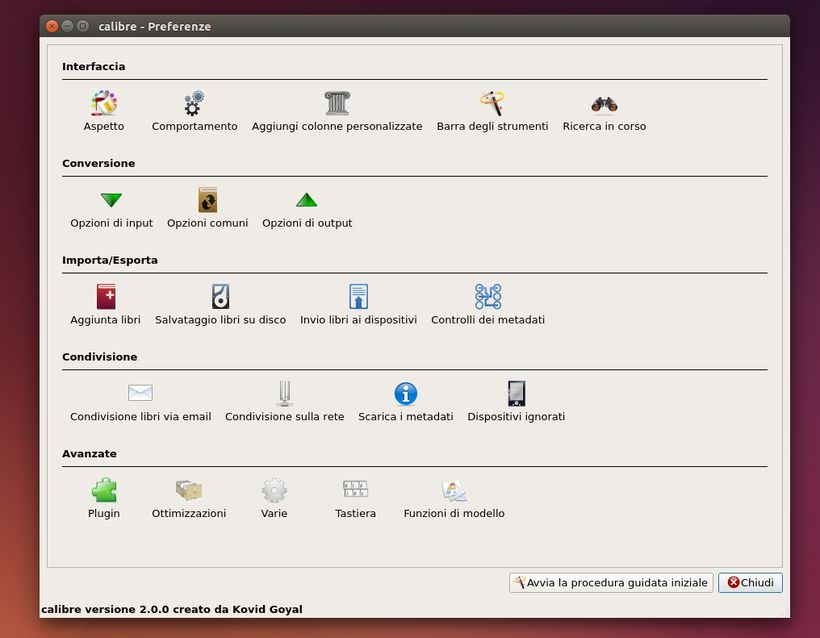Click the calibre - Preferenze title text

point(155,26)
